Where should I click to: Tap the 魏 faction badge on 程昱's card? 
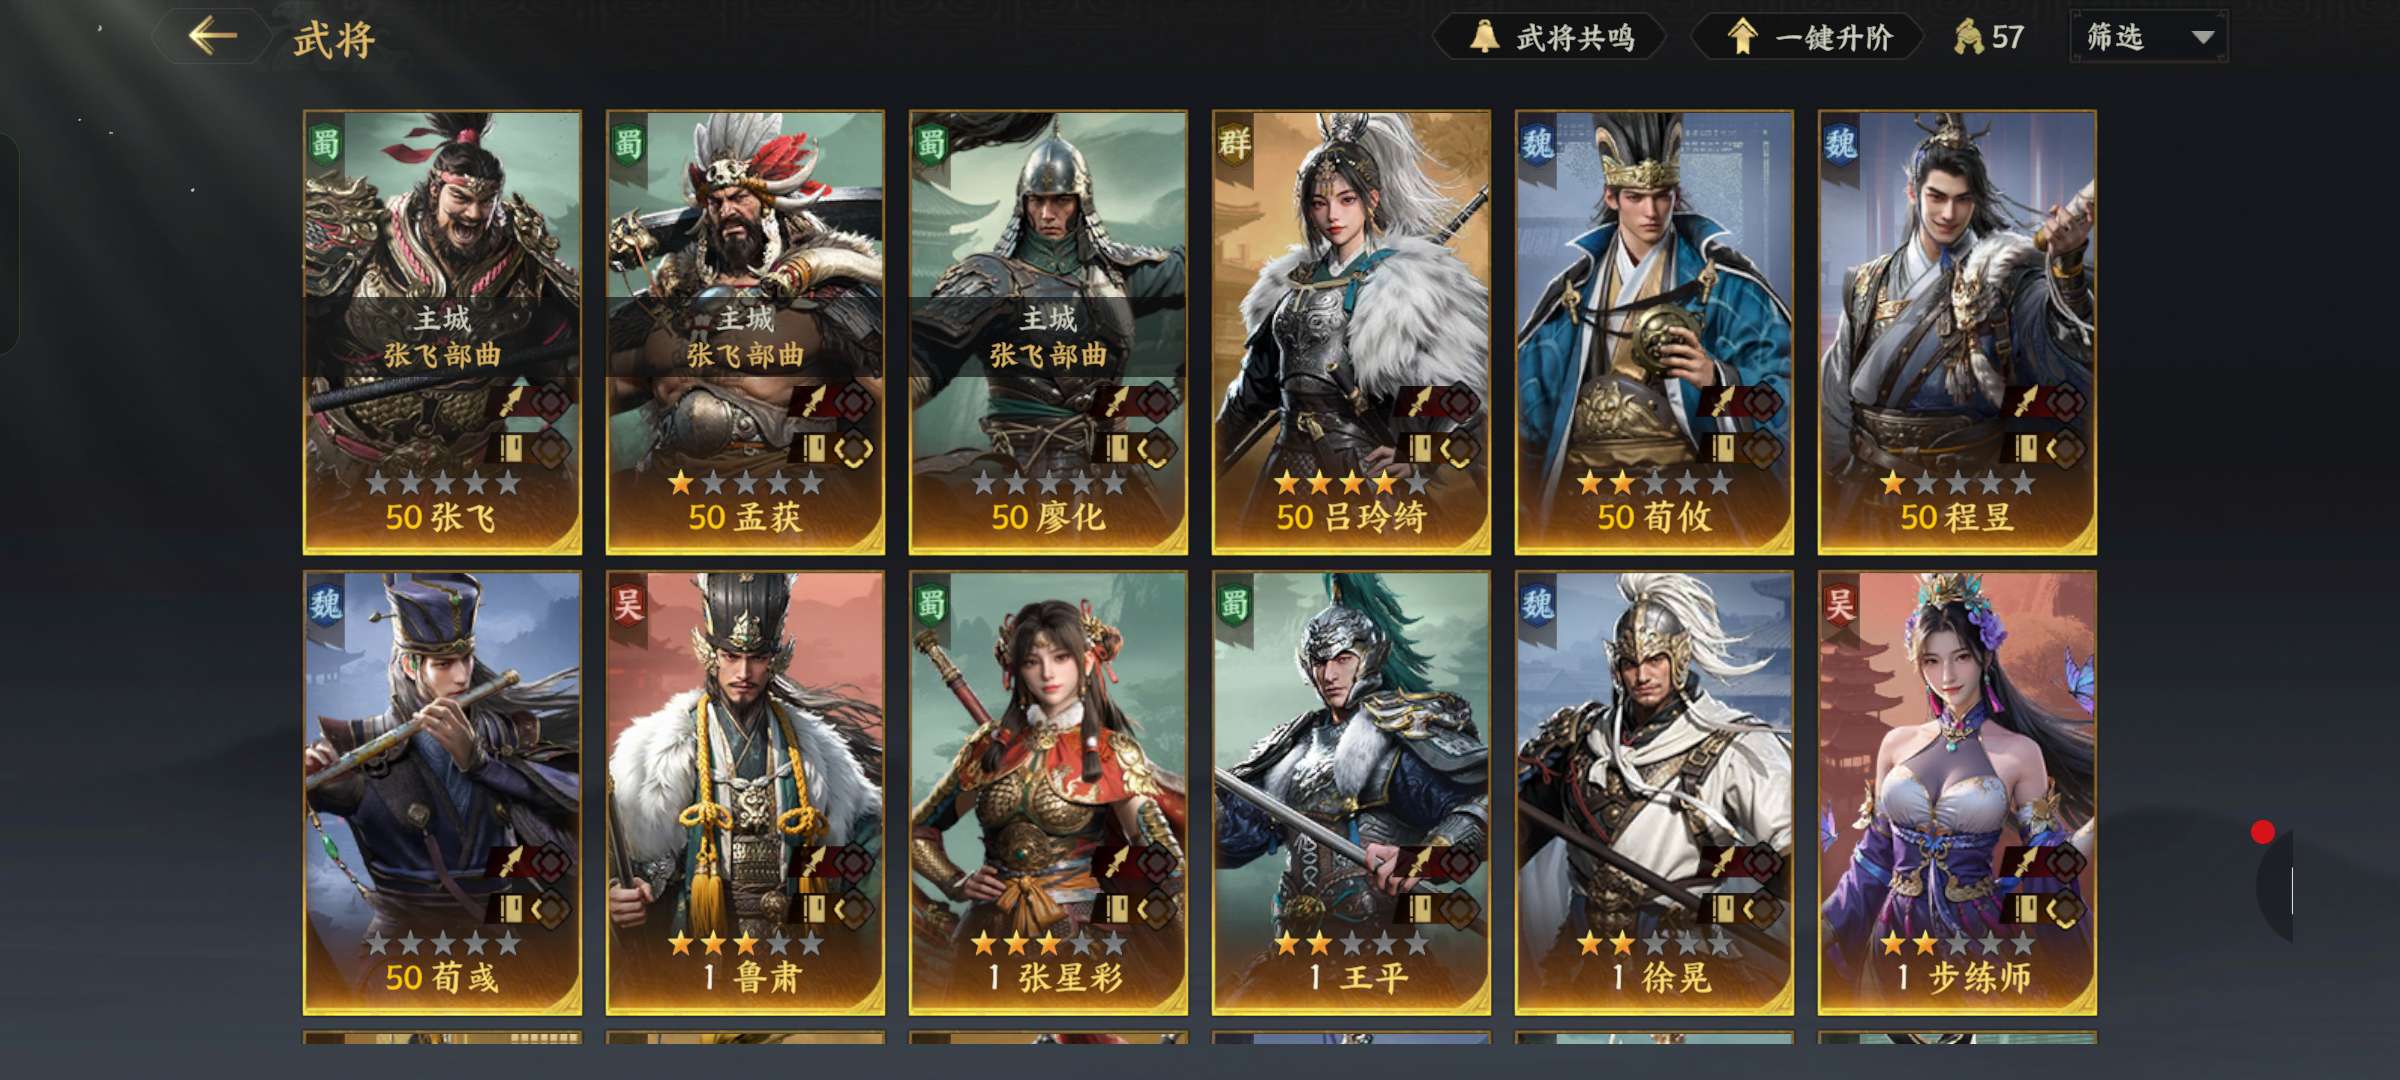pyautogui.click(x=1840, y=146)
